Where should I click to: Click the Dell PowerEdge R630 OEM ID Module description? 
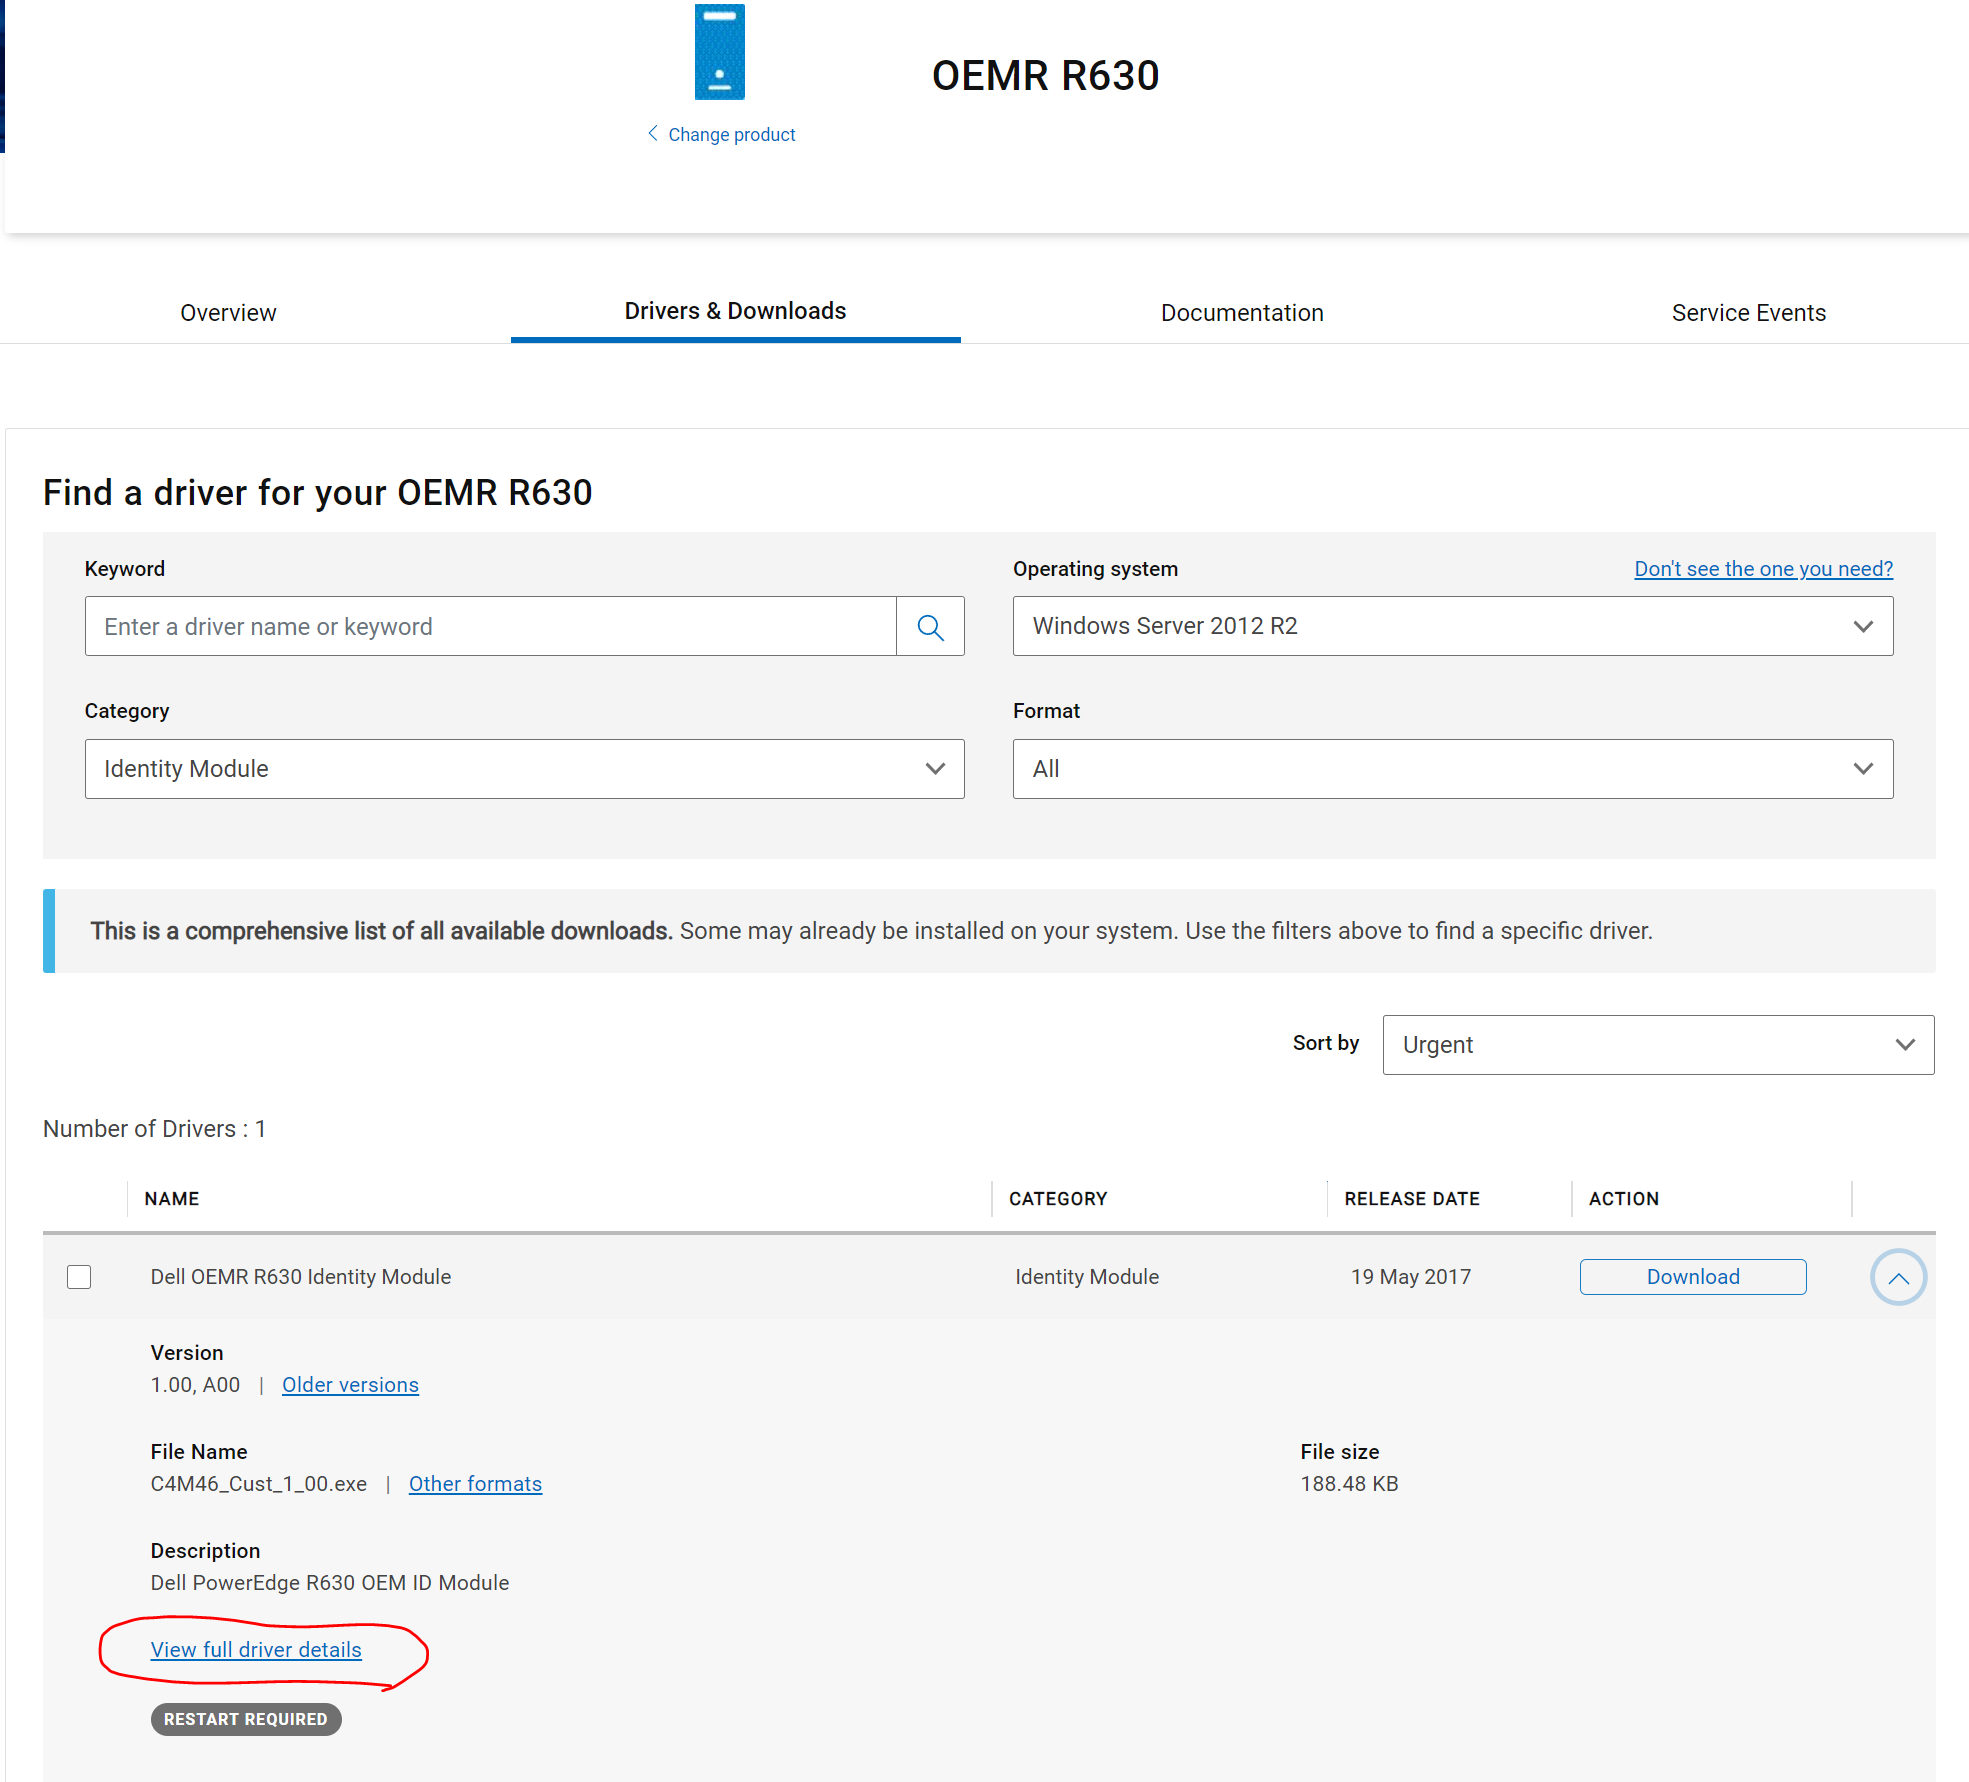coord(330,1583)
